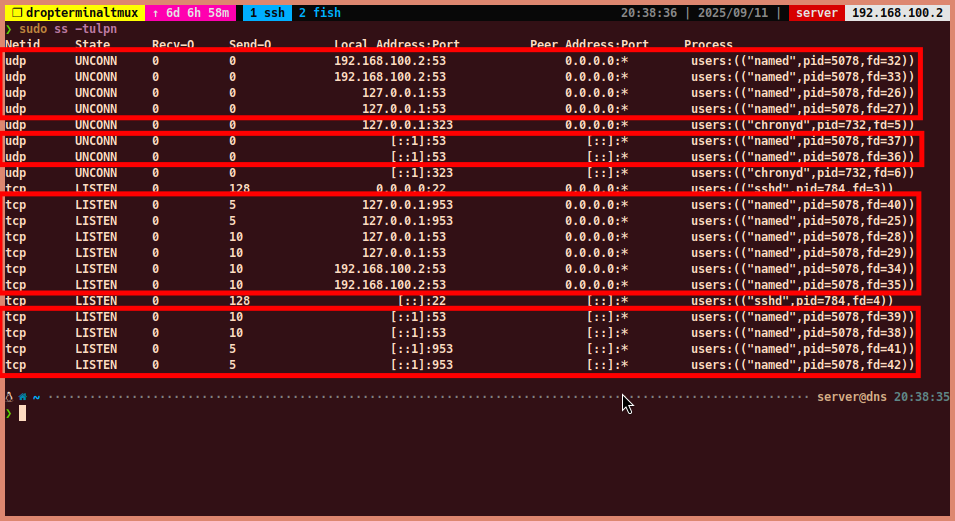Screen dimensions: 955x521
Task: Click the 6d 6h 58m uptime segment
Action: 200,13
